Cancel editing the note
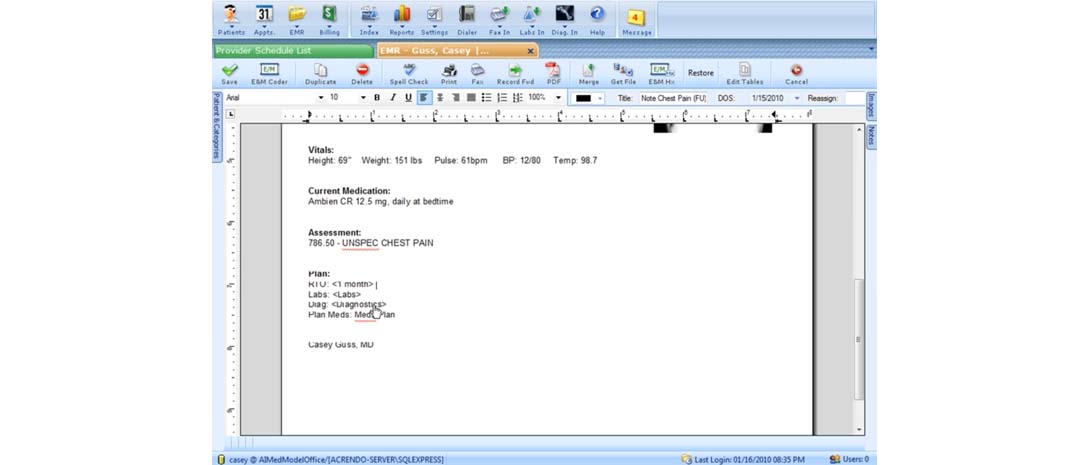 click(796, 73)
